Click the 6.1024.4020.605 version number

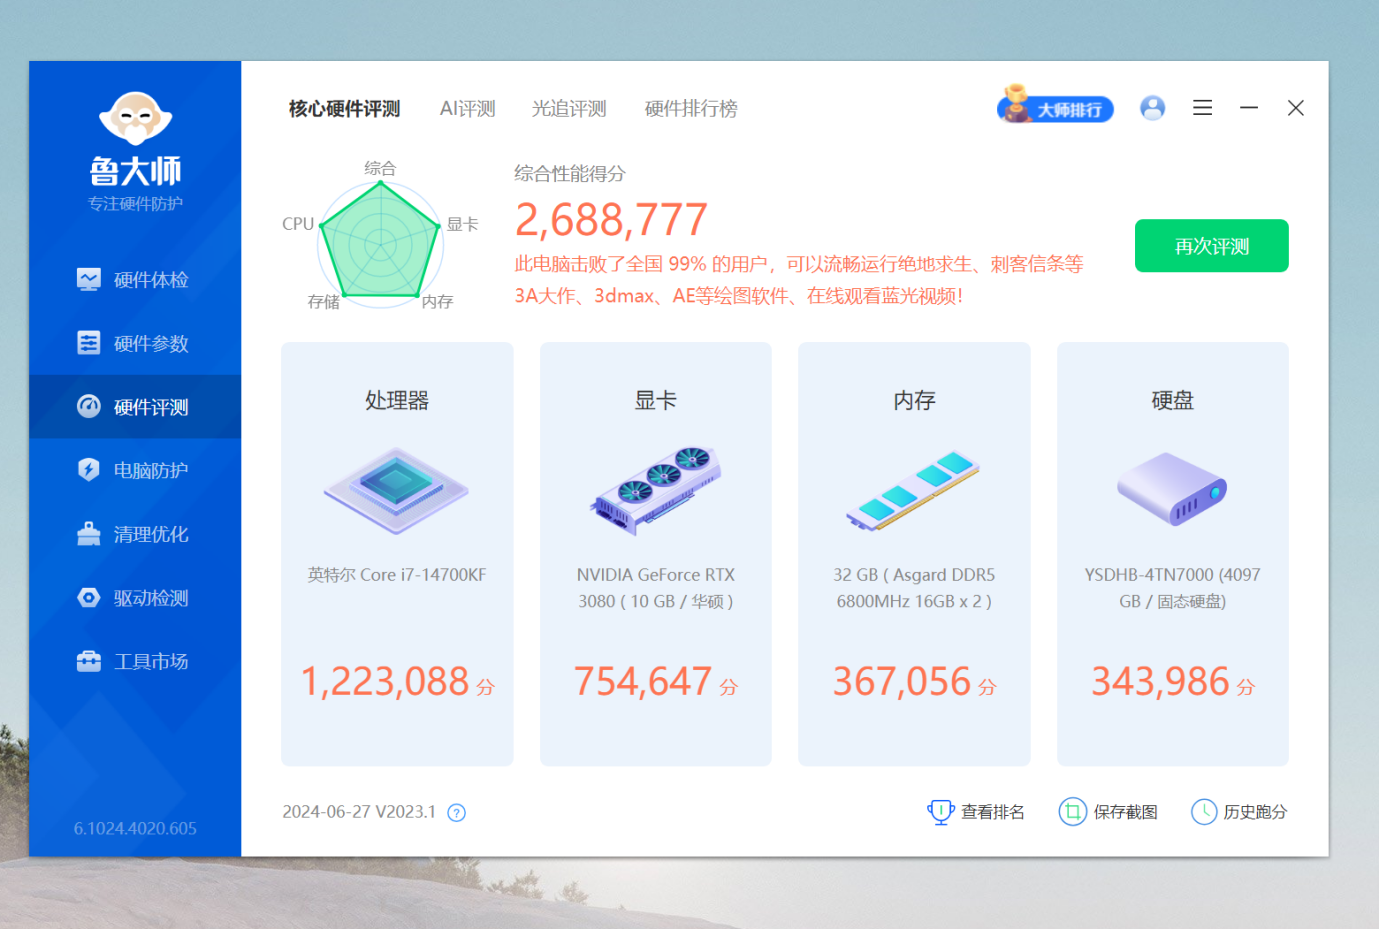click(x=135, y=829)
